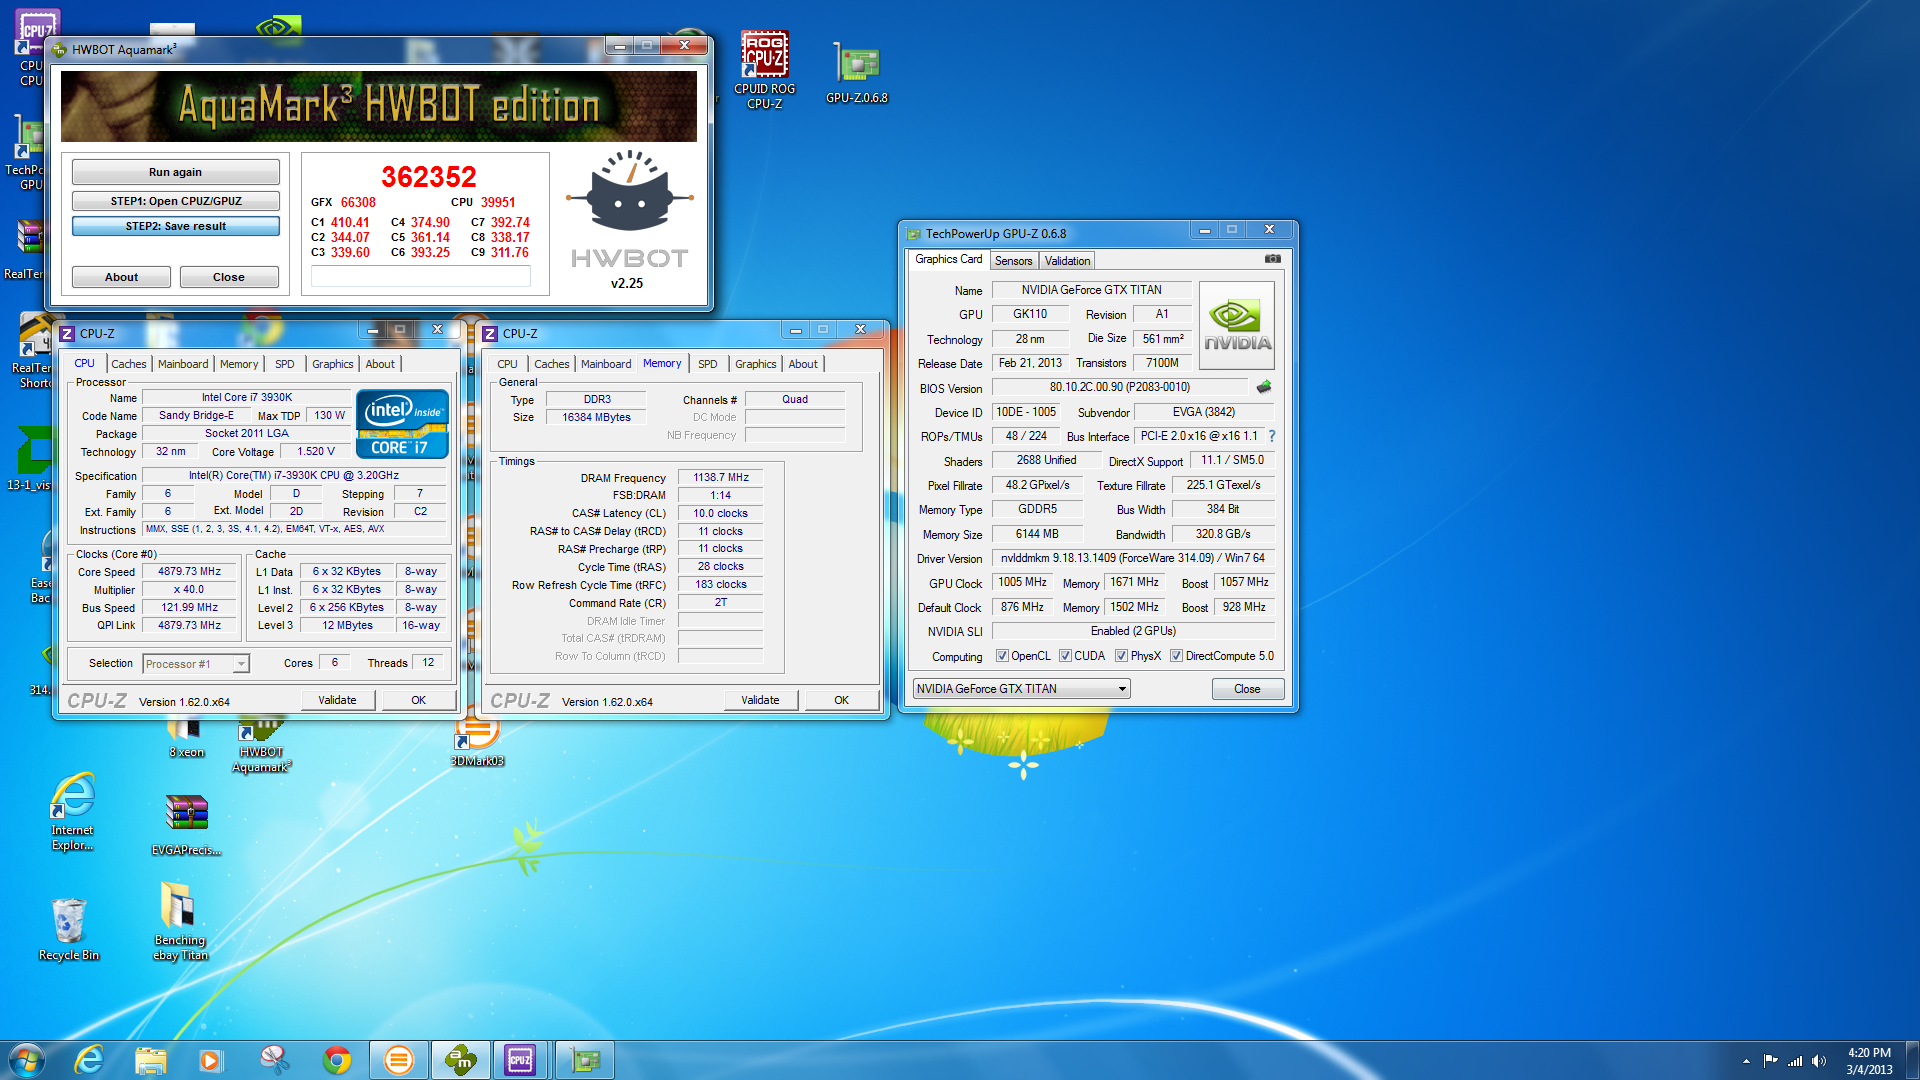
Task: Click Close button in Aquamark window
Action: click(x=228, y=277)
